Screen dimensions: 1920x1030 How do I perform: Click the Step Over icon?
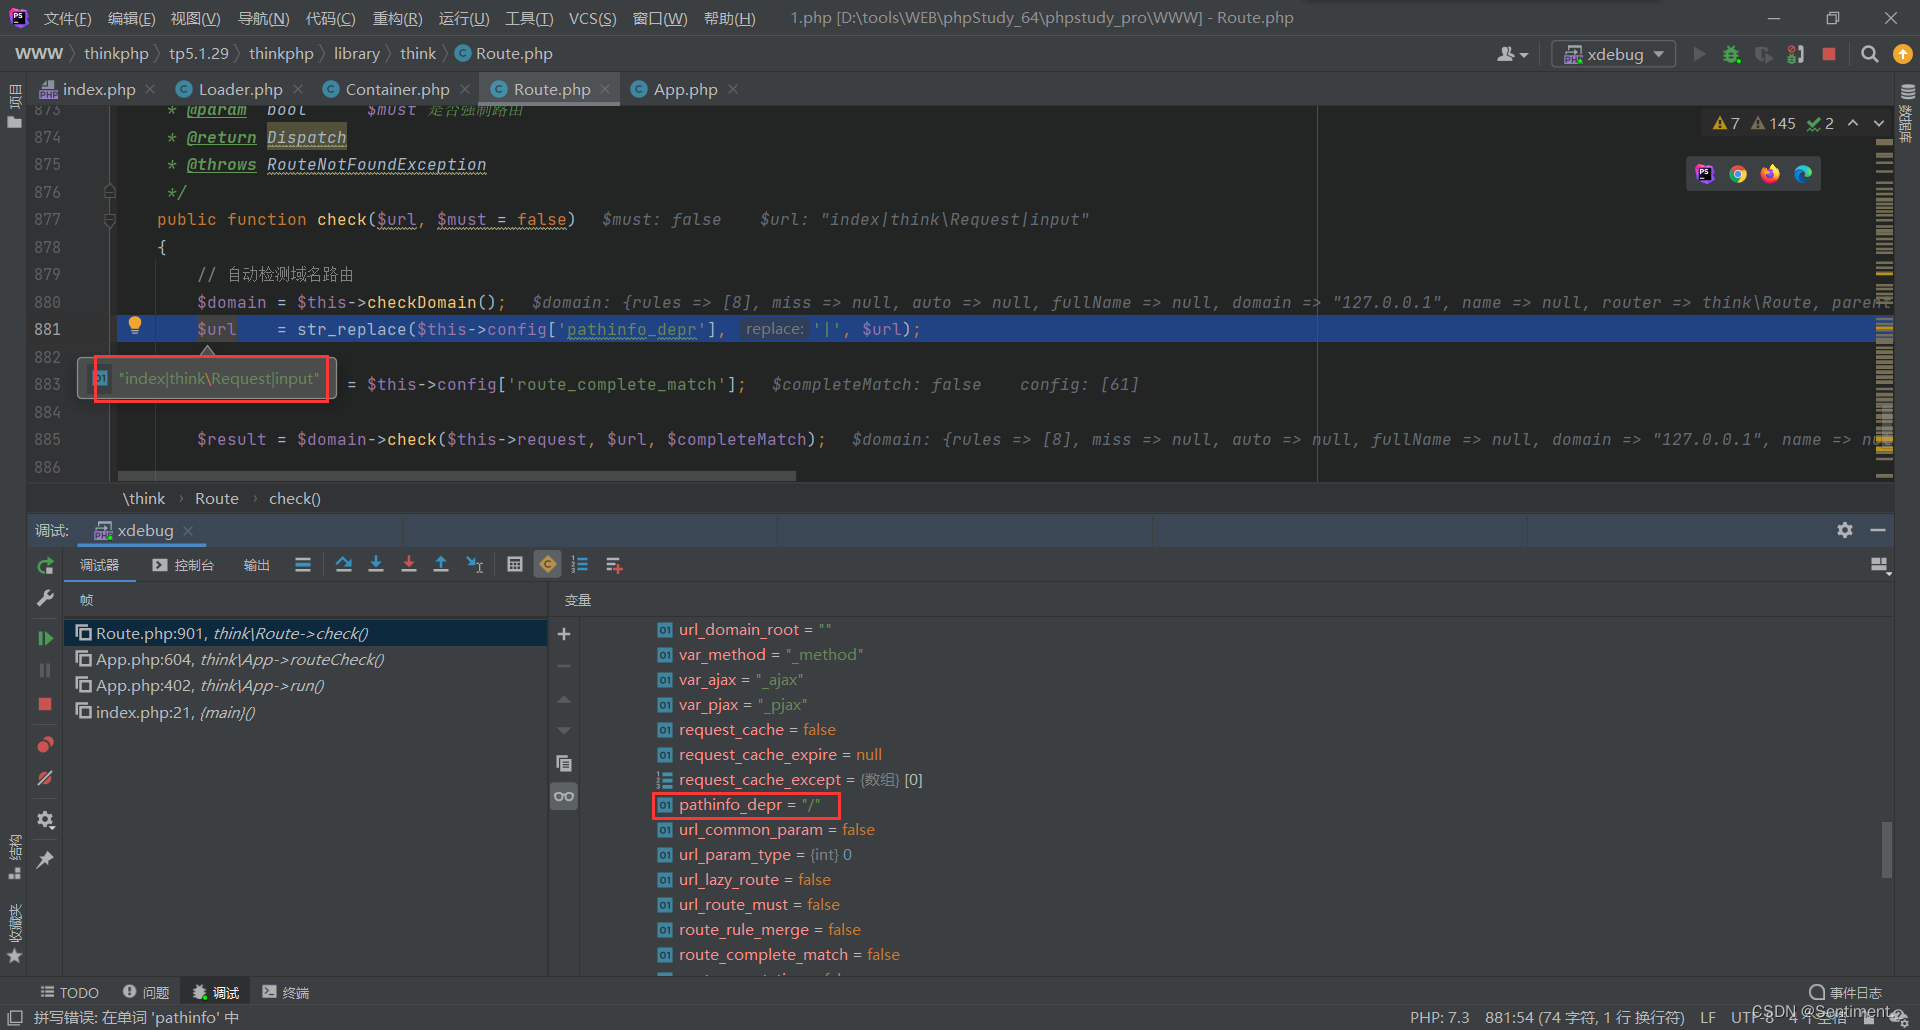click(343, 565)
